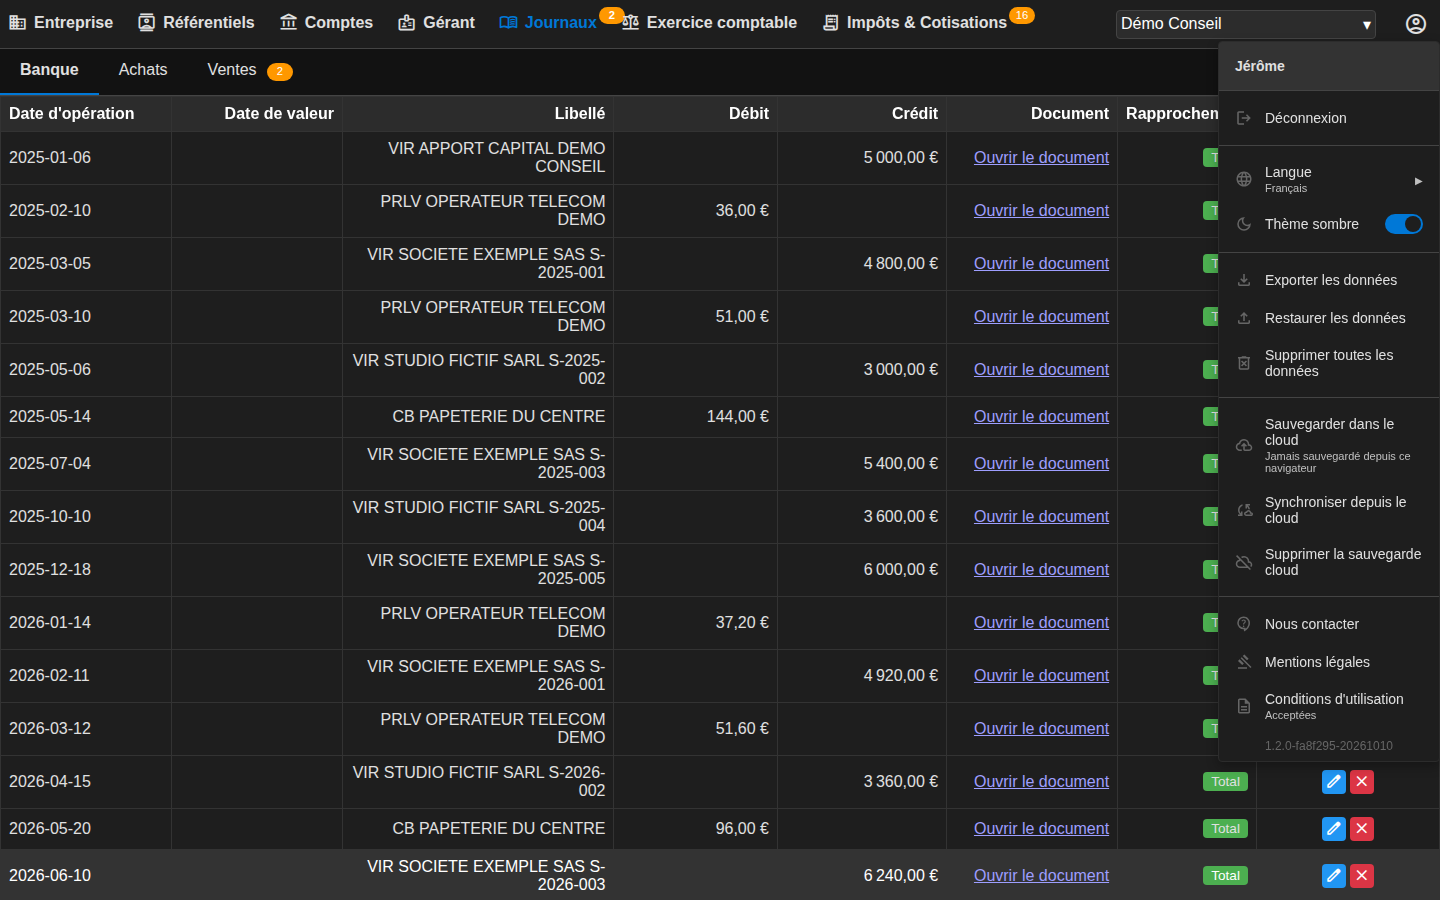
Task: Open the Exercice comptable menu
Action: [x=710, y=22]
